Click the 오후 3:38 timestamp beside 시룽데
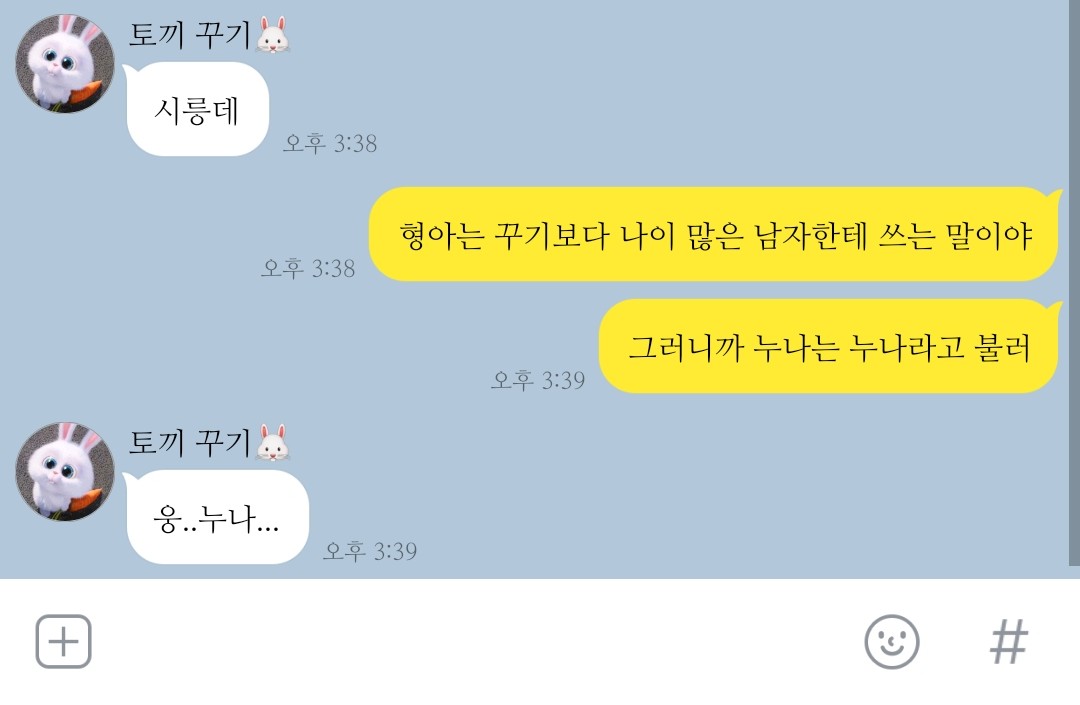This screenshot has height=705, width=1080. 330,143
